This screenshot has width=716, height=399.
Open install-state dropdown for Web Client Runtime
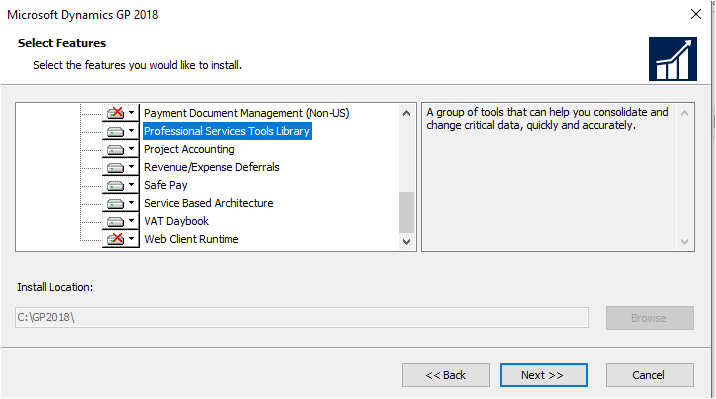point(121,239)
